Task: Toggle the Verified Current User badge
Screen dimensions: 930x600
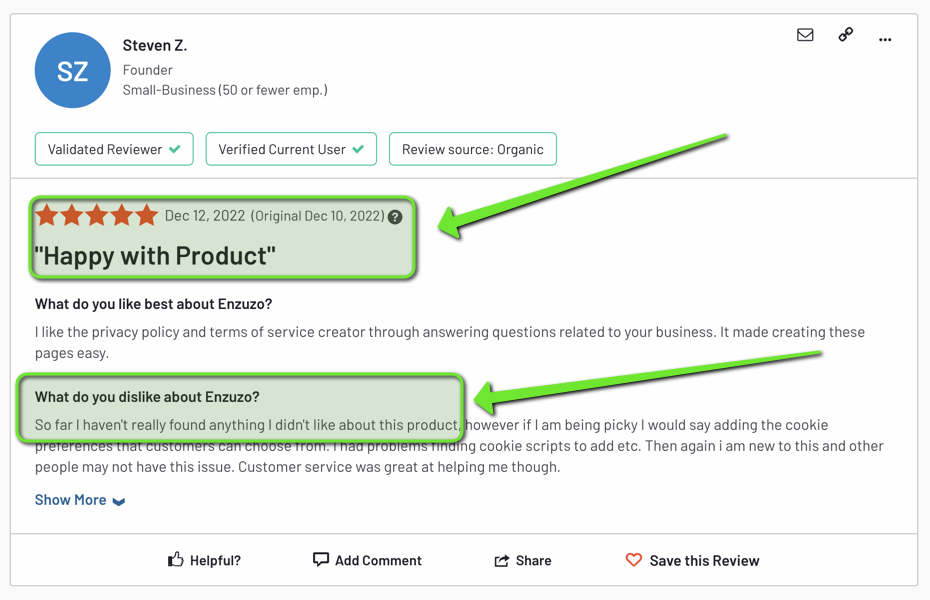Action: [x=290, y=148]
